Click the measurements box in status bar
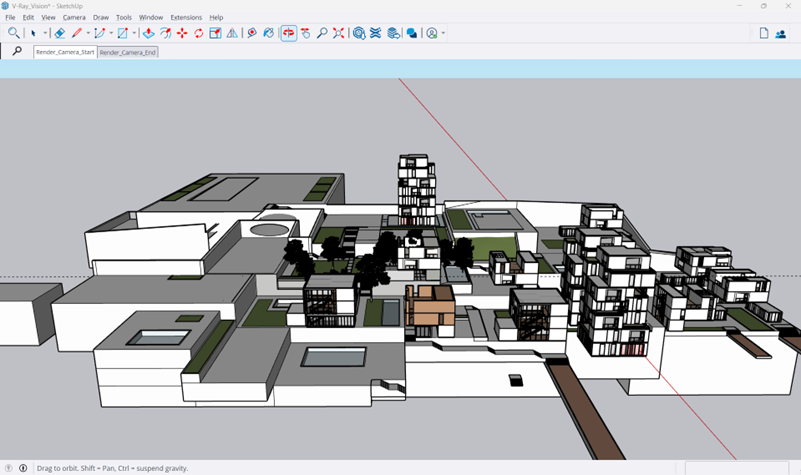 (736, 468)
